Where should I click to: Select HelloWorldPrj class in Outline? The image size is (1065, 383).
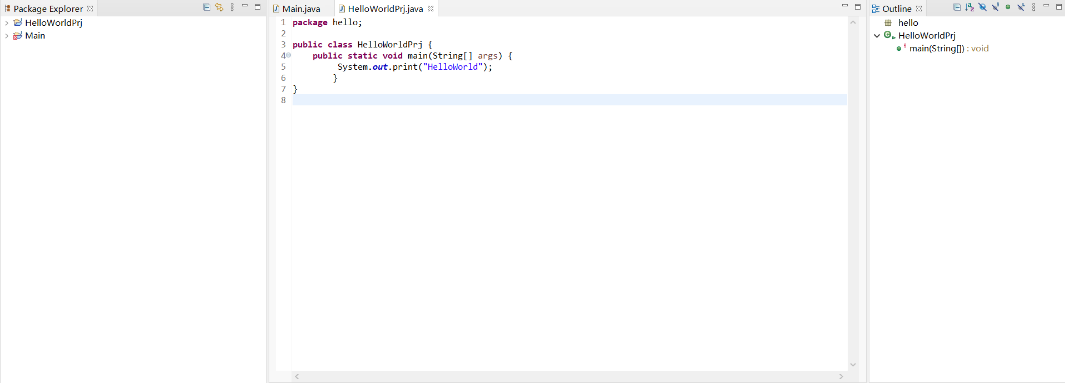[926, 36]
